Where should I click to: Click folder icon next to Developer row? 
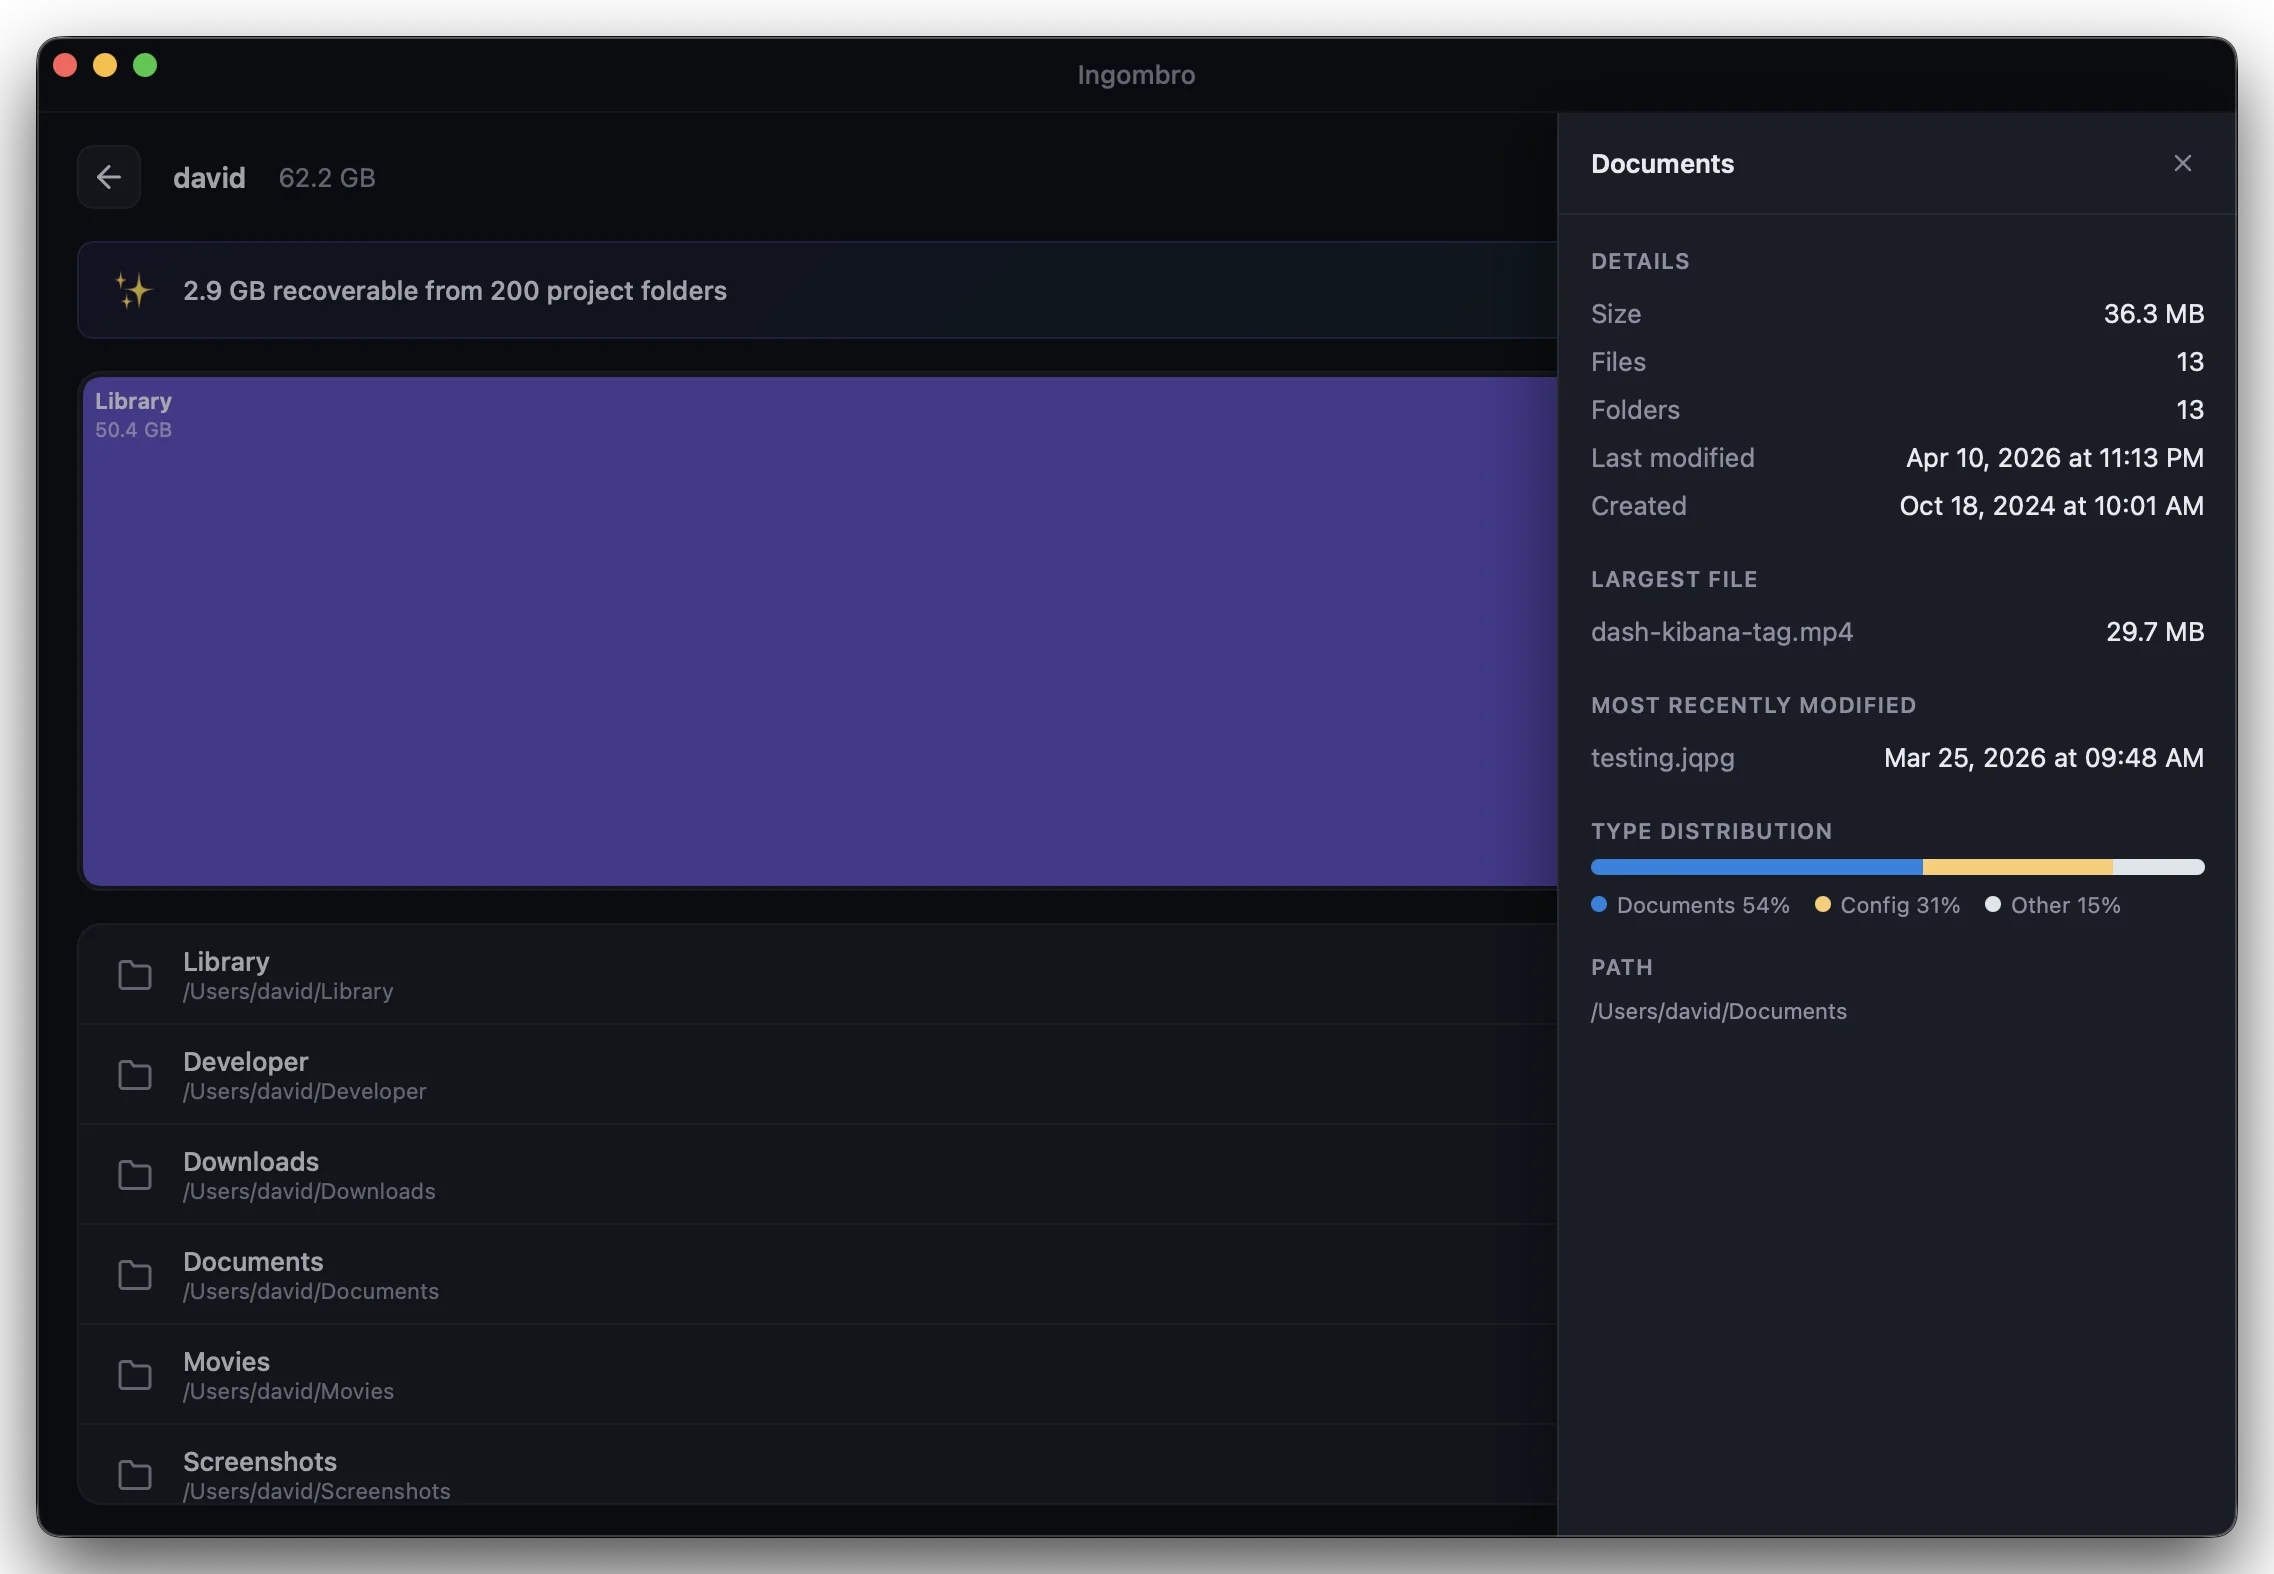coord(135,1075)
